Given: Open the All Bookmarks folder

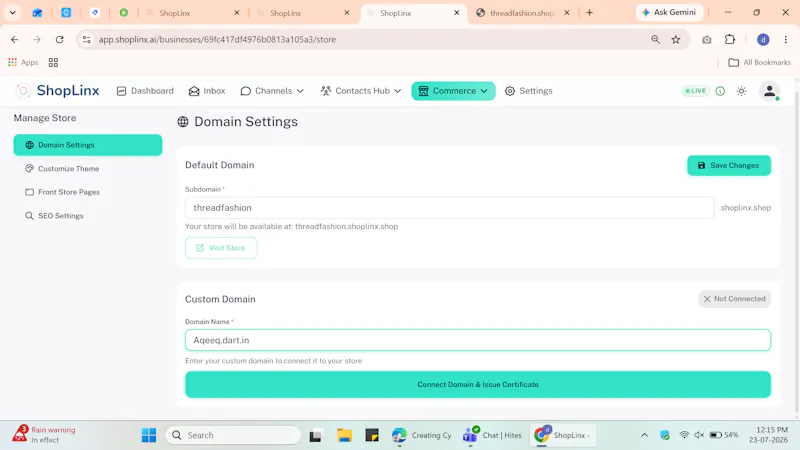Looking at the screenshot, I should pos(759,62).
